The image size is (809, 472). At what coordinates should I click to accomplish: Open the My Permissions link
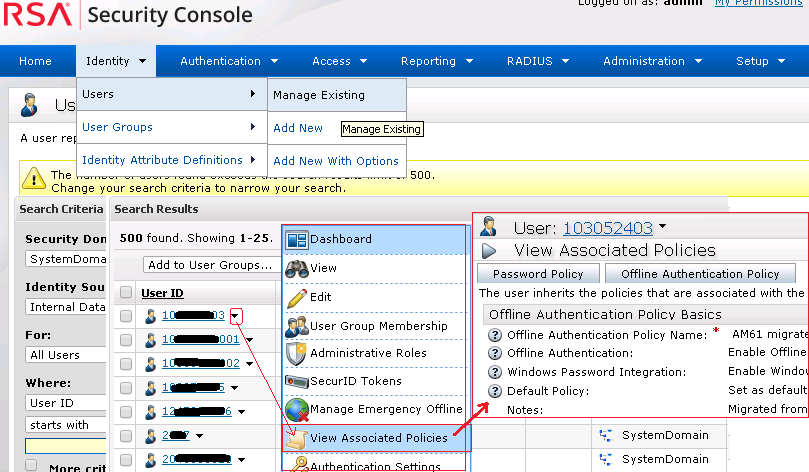click(757, 4)
